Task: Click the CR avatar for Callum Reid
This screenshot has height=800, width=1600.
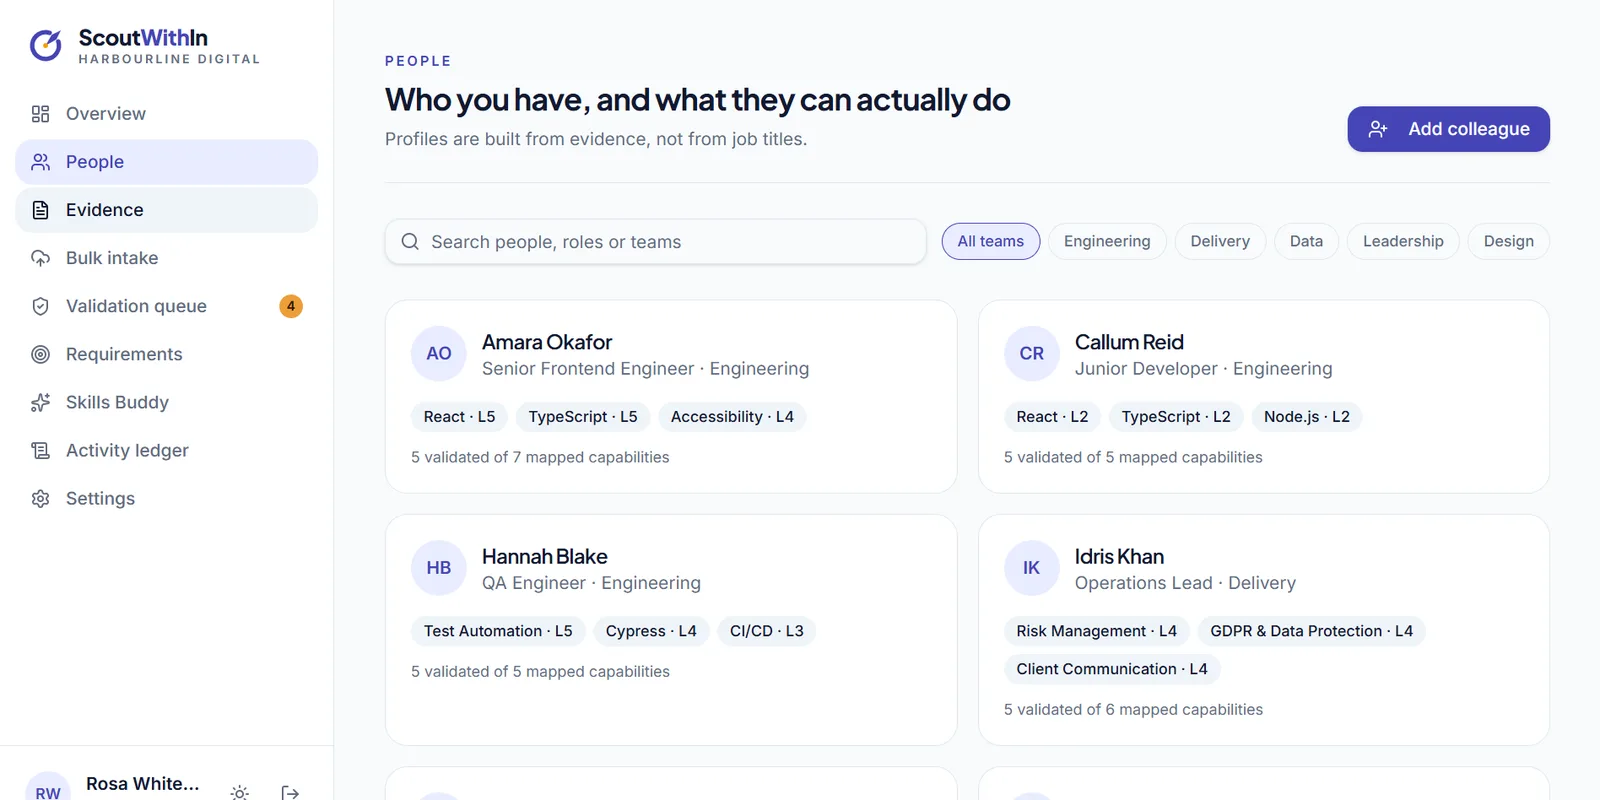Action: (1031, 353)
